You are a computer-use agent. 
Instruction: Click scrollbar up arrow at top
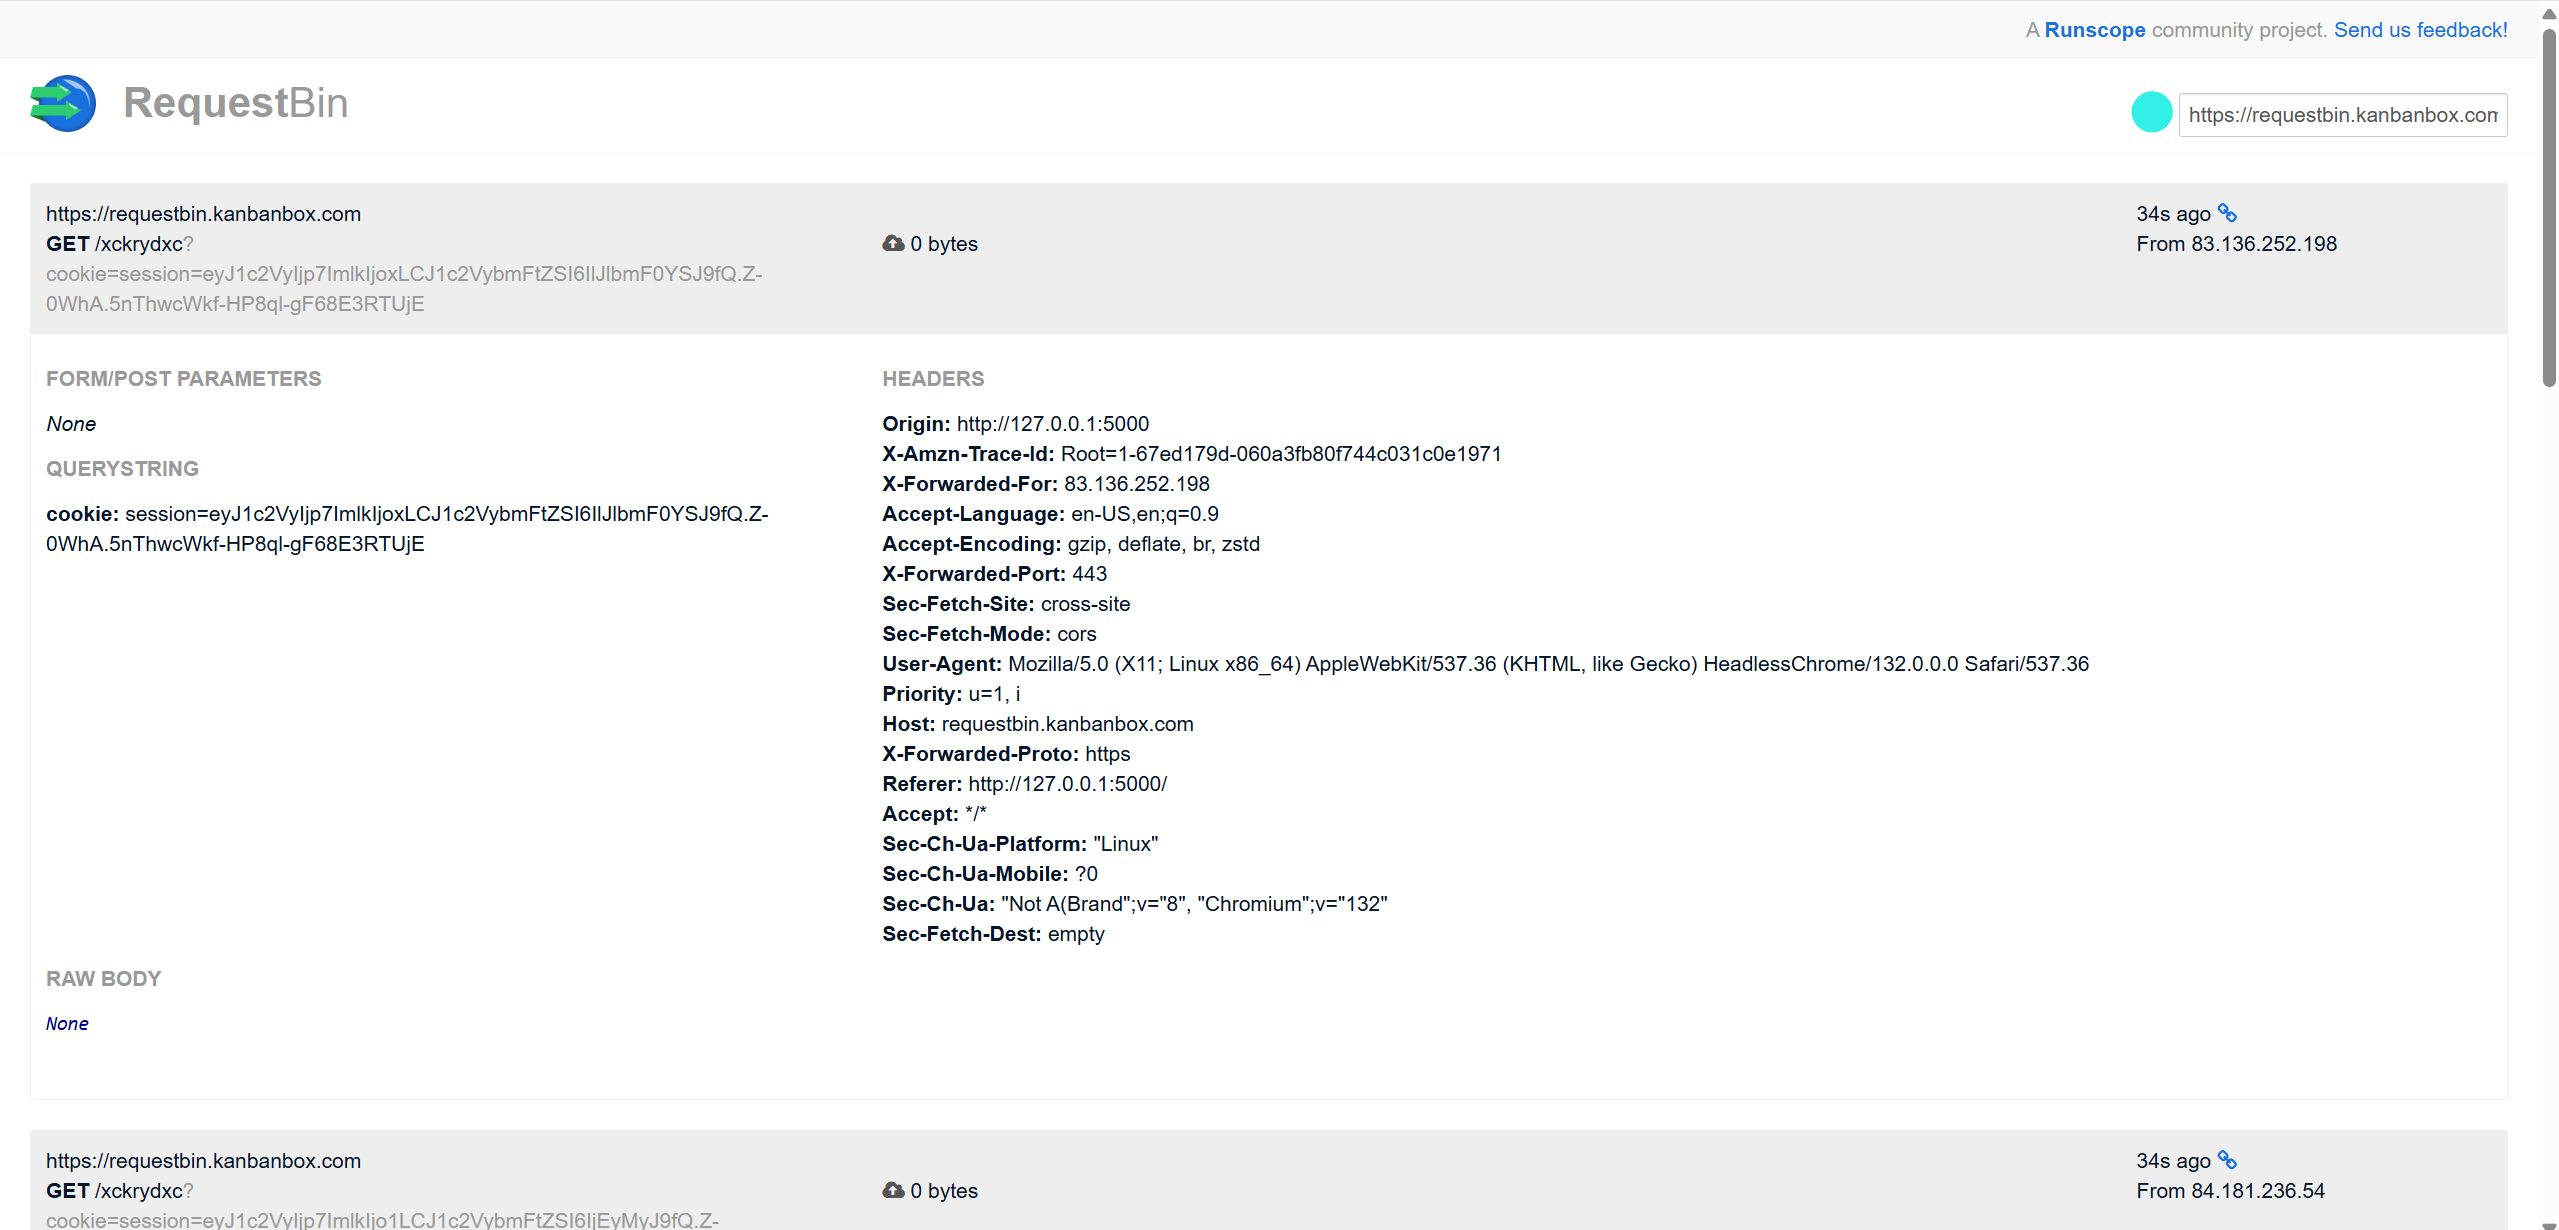click(2549, 13)
